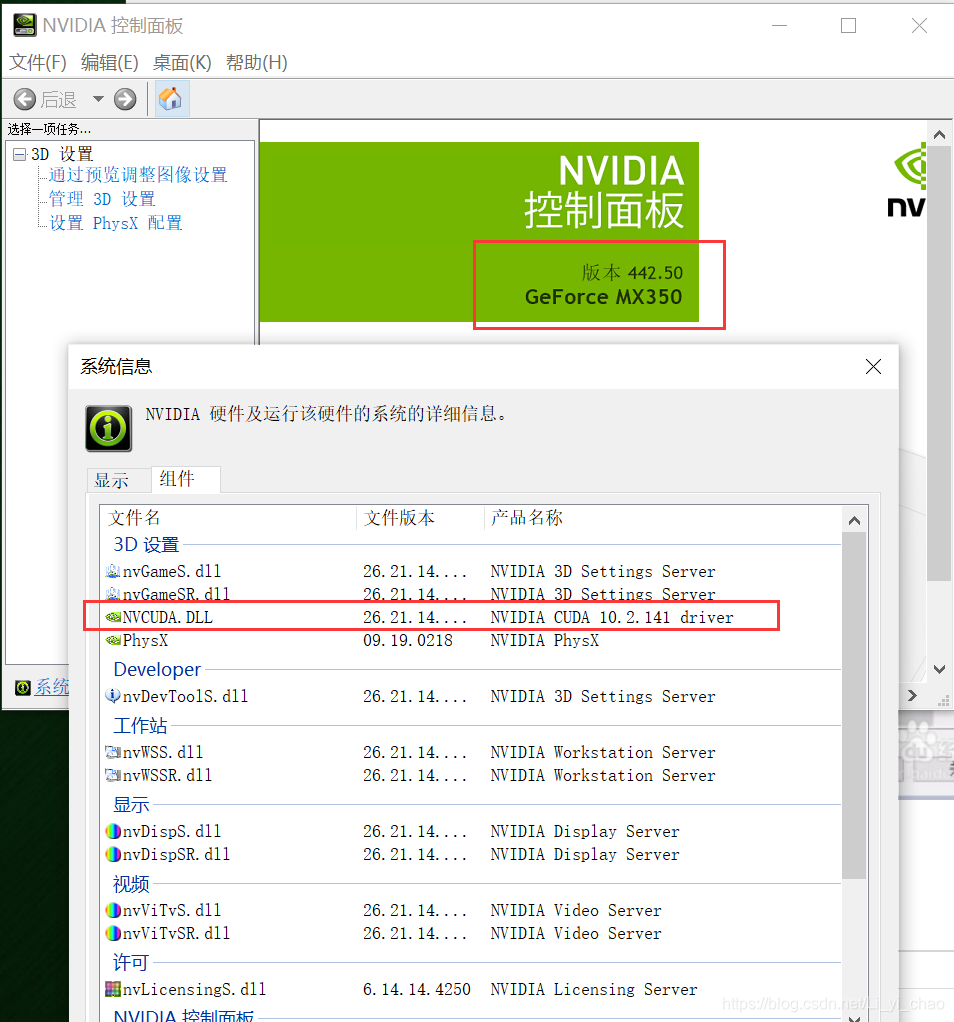Click the 3D 设置 group header in list
954x1022 pixels.
147,545
